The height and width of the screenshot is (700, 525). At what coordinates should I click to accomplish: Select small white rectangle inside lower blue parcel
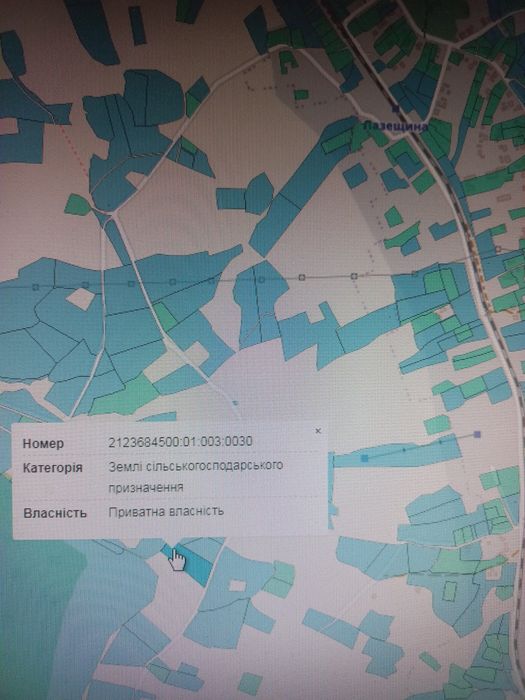pos(237,585)
